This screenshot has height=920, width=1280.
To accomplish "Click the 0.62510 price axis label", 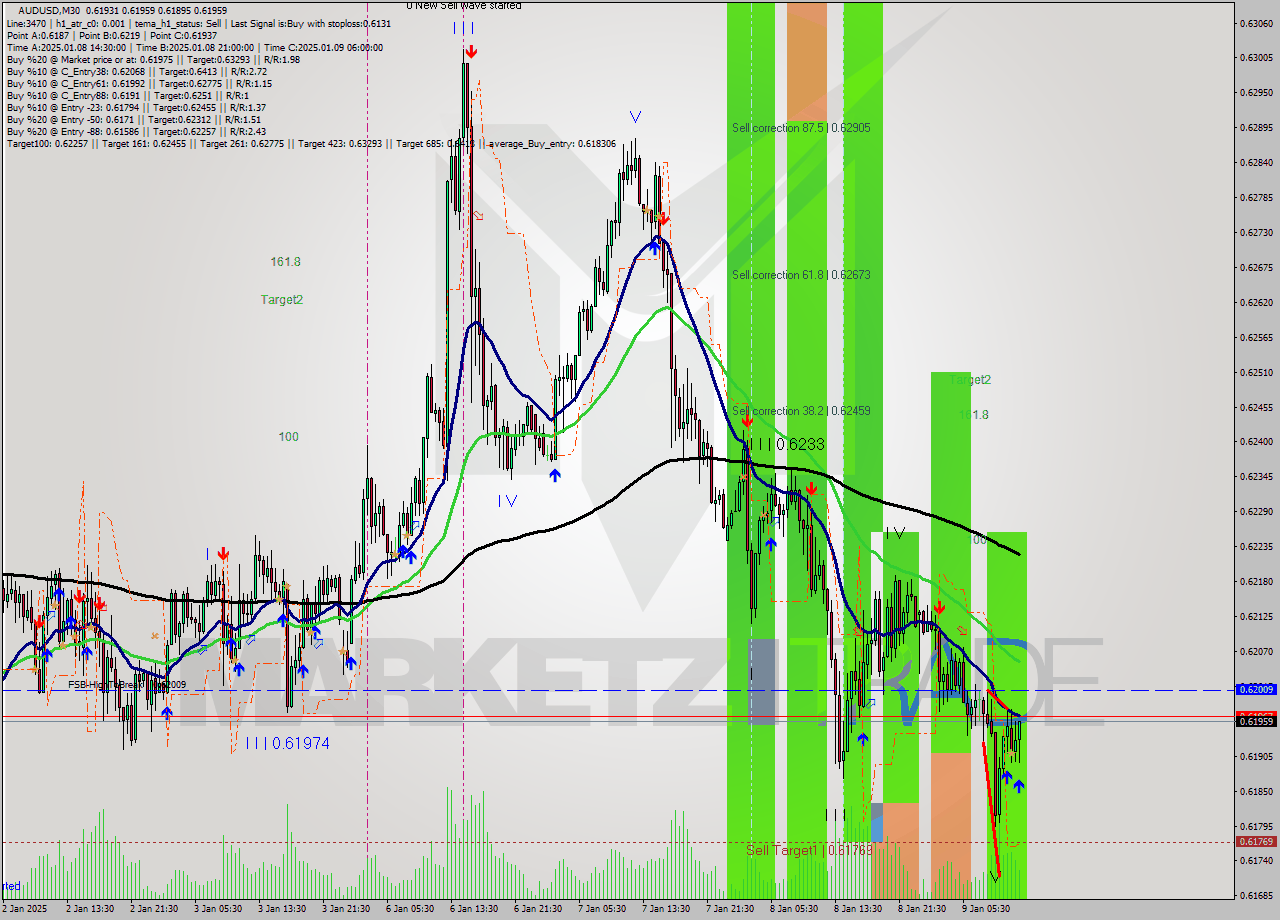I will coord(1257,372).
